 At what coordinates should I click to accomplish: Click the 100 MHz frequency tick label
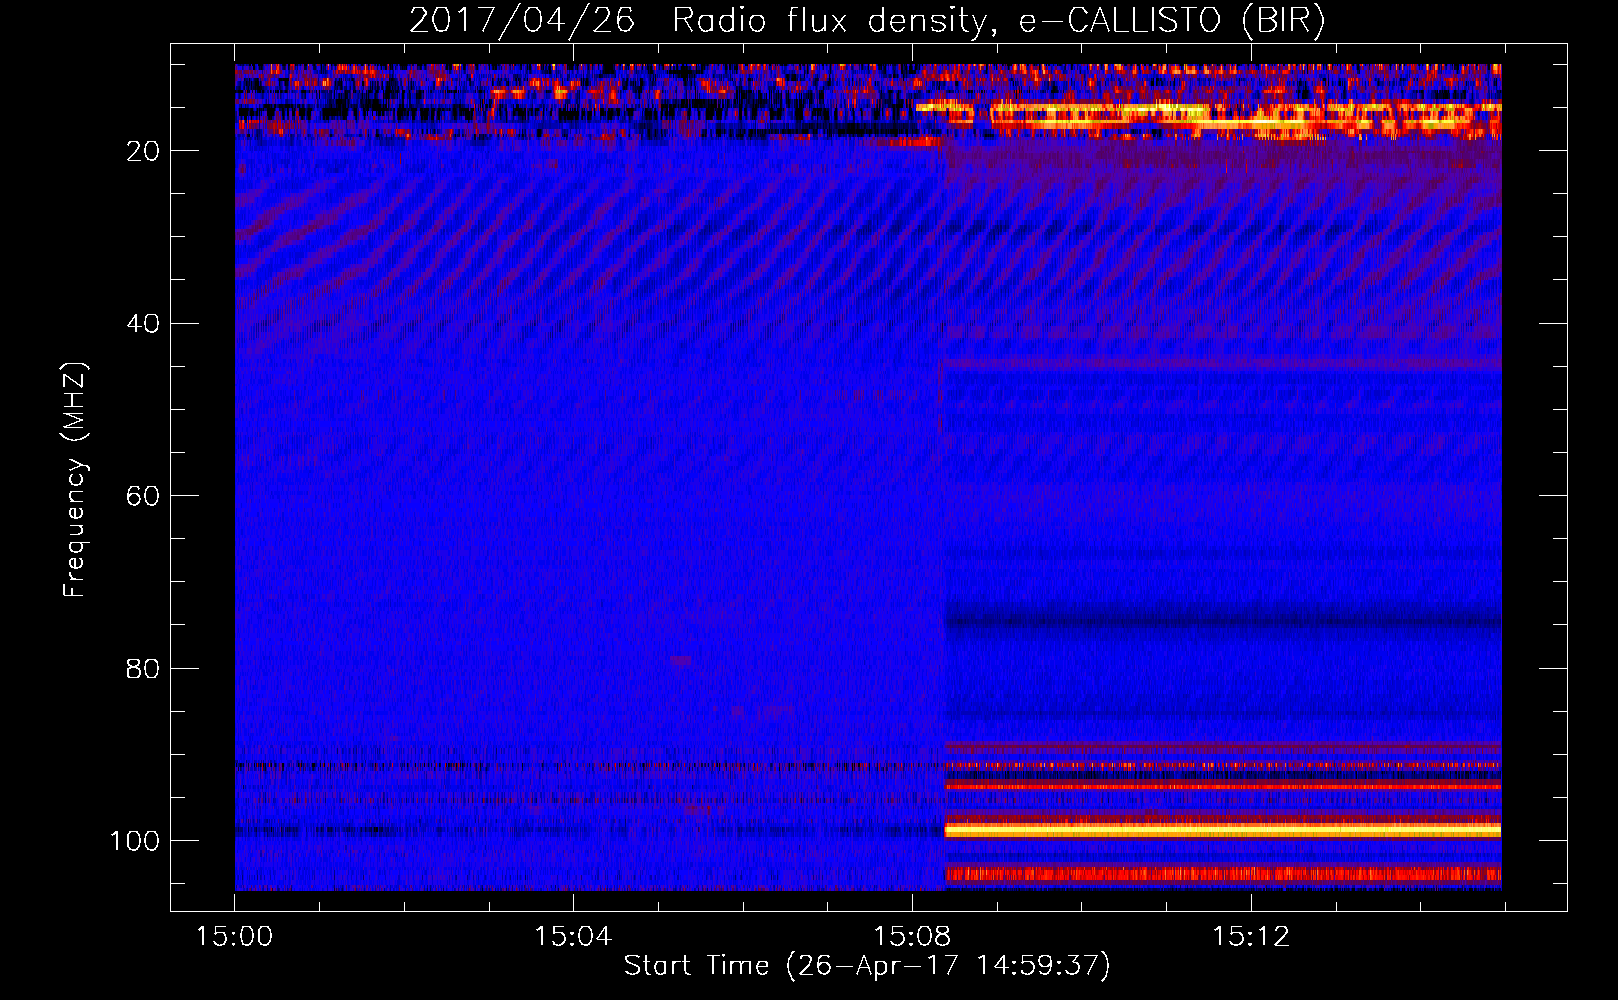click(x=135, y=841)
